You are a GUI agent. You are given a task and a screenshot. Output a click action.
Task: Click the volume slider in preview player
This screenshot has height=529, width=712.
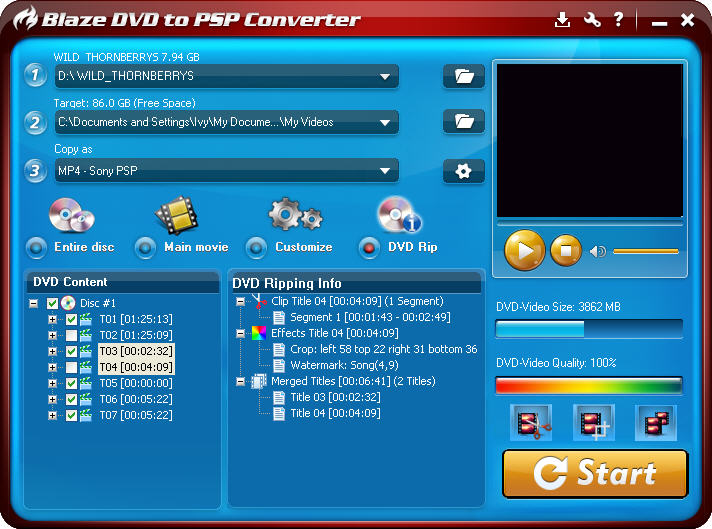(x=645, y=251)
